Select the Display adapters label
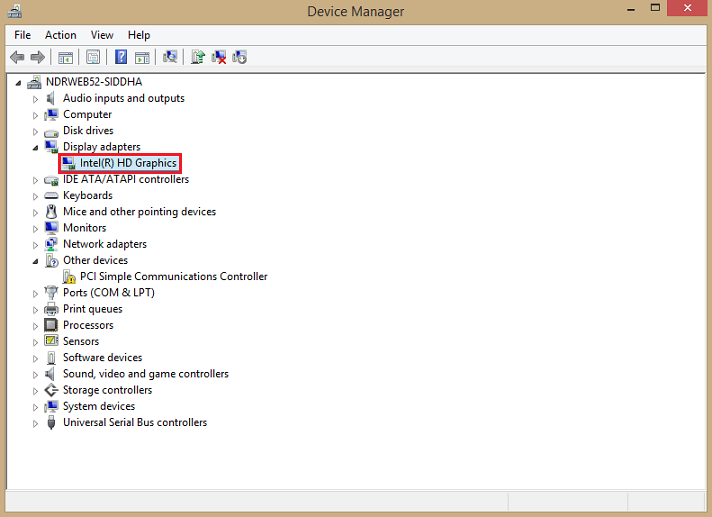This screenshot has height=517, width=712. coord(102,147)
